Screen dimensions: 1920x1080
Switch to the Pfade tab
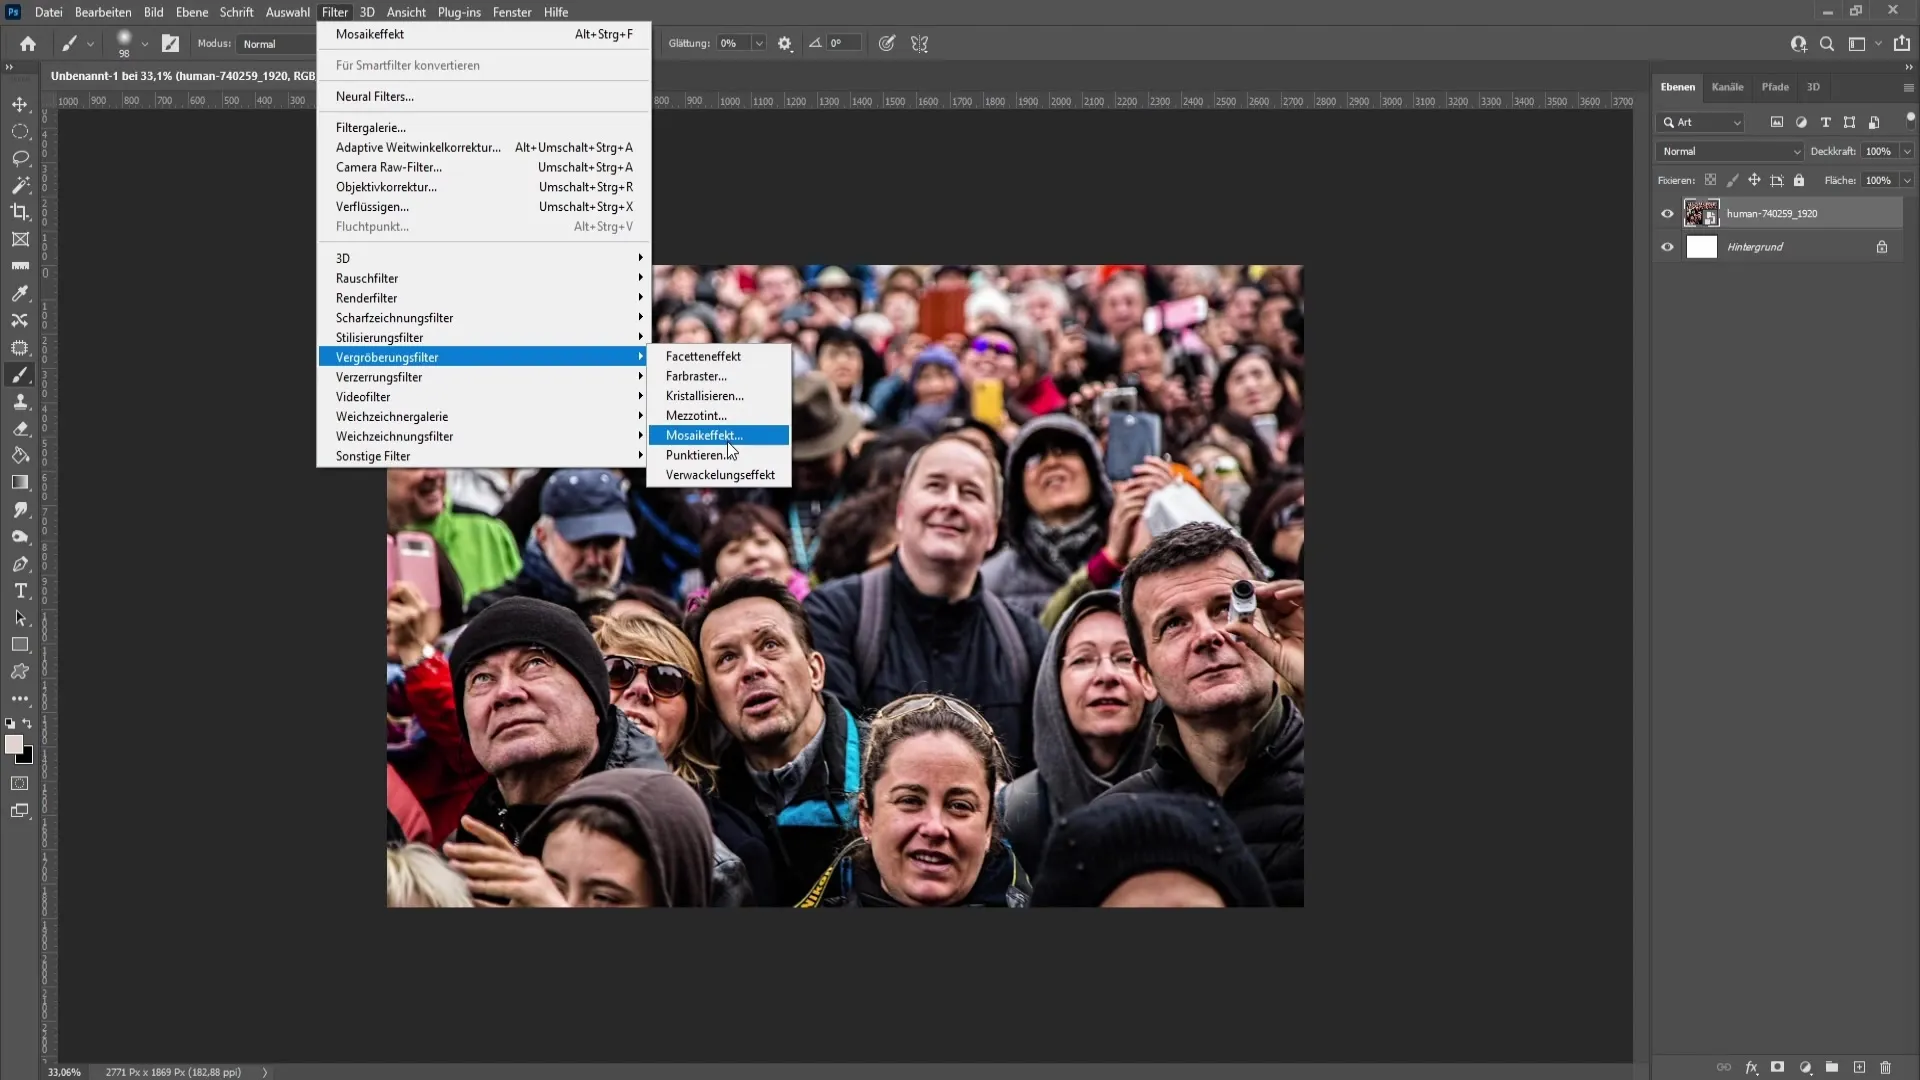click(1775, 87)
